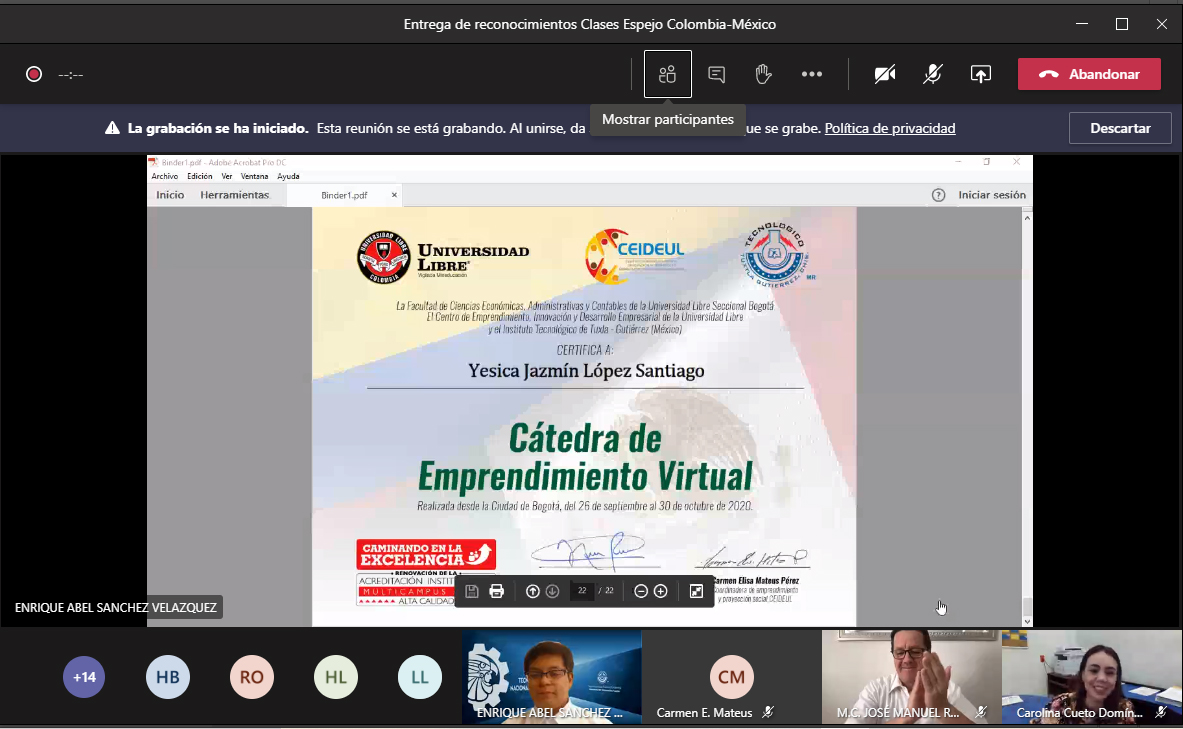Click the Universidad Libre logo
Viewport: 1183px width, 729px height.
[443, 257]
